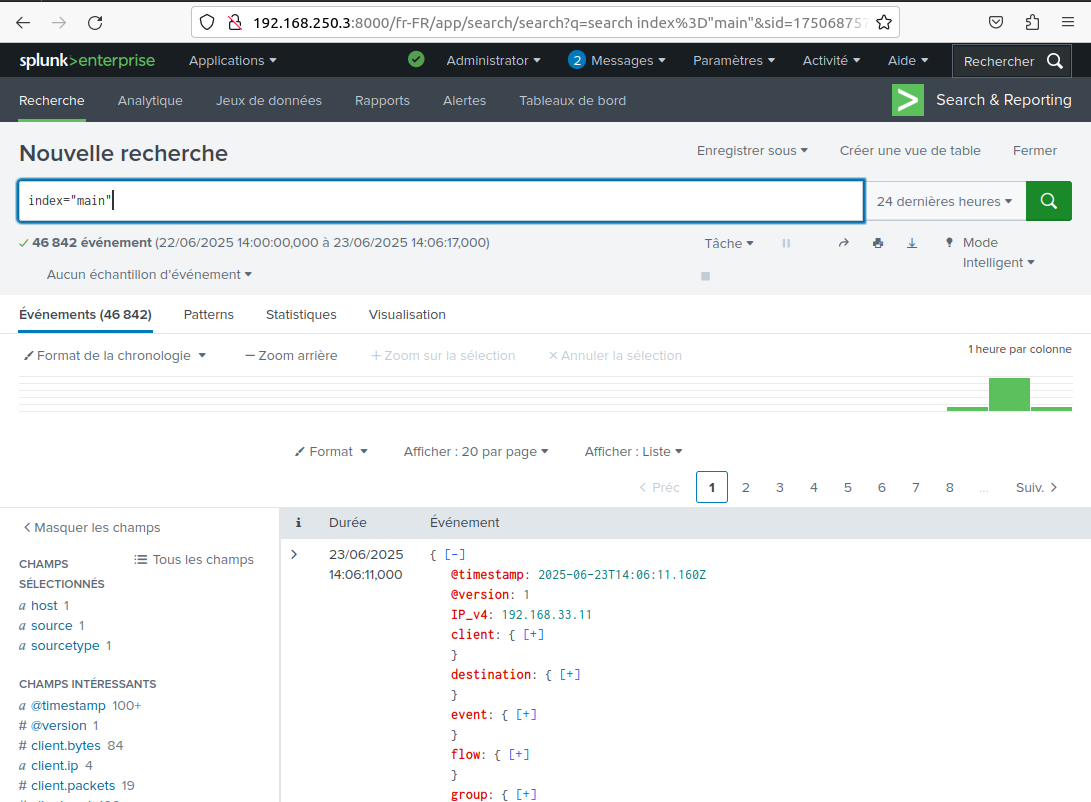Open the Format de la chronologie dropdown
The image size is (1091, 802).
coord(115,355)
